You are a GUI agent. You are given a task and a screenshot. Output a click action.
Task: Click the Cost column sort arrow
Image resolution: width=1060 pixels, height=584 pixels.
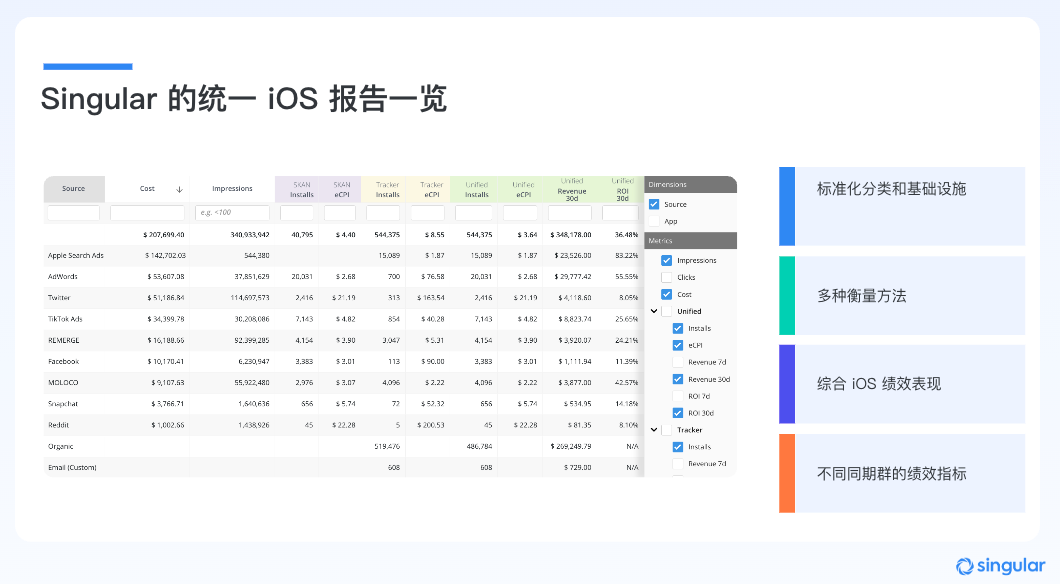tap(179, 189)
